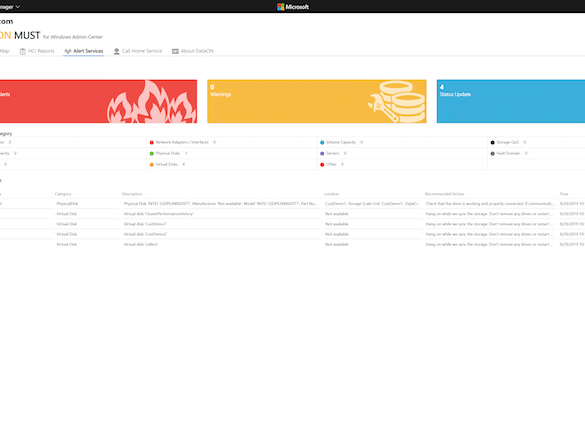Screen dimensions: 585x441
Task: Select Virtual disk 'CustDemo1' row
Action: 292,224
